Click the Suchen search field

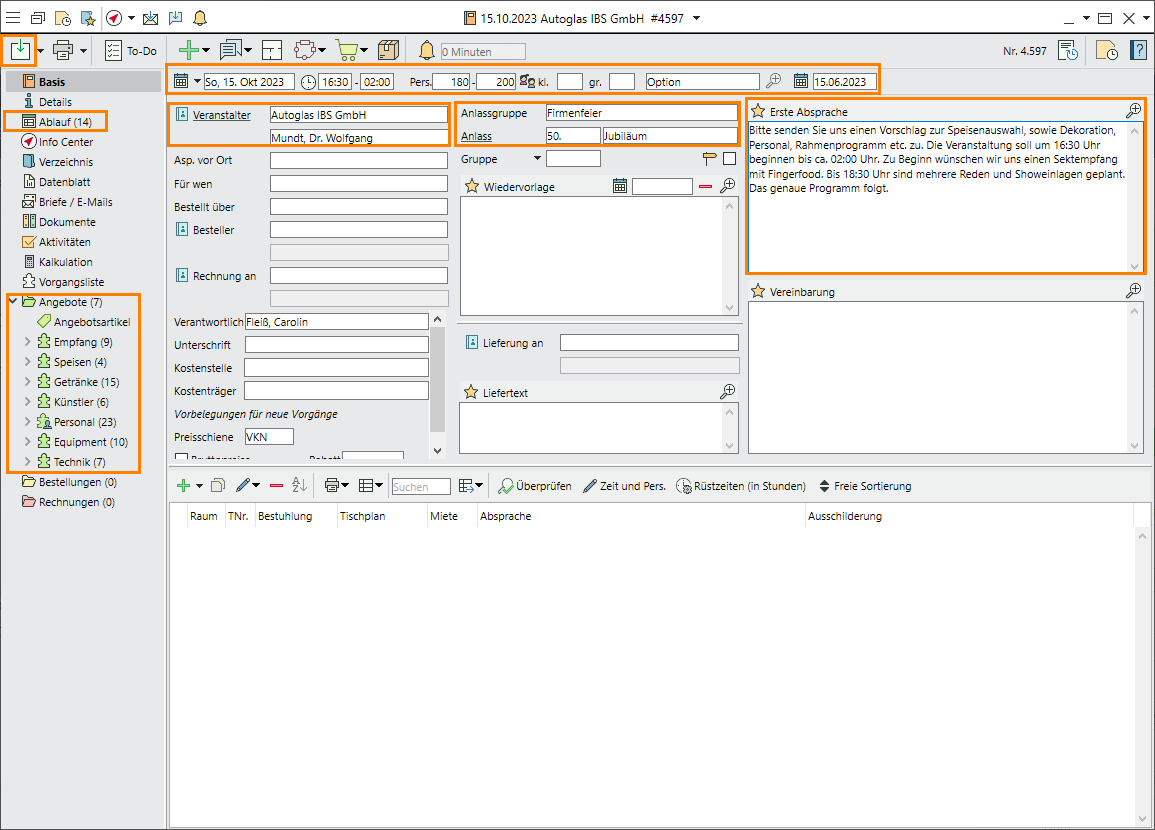coord(420,486)
